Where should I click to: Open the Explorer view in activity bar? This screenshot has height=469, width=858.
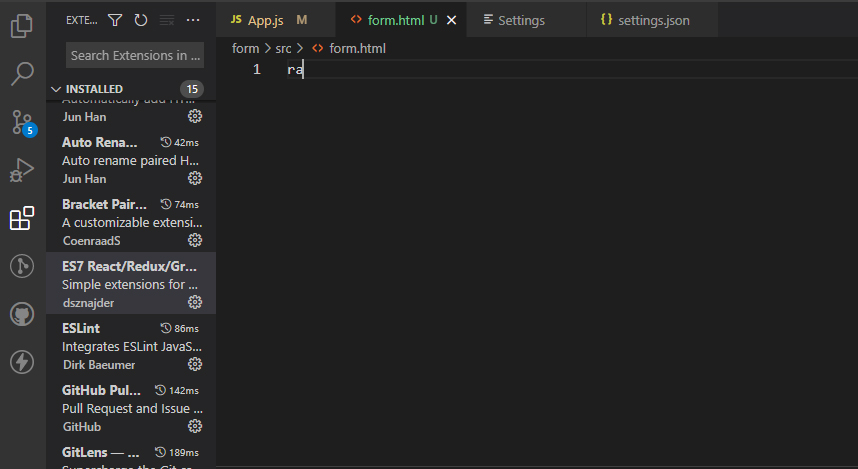click(x=22, y=25)
